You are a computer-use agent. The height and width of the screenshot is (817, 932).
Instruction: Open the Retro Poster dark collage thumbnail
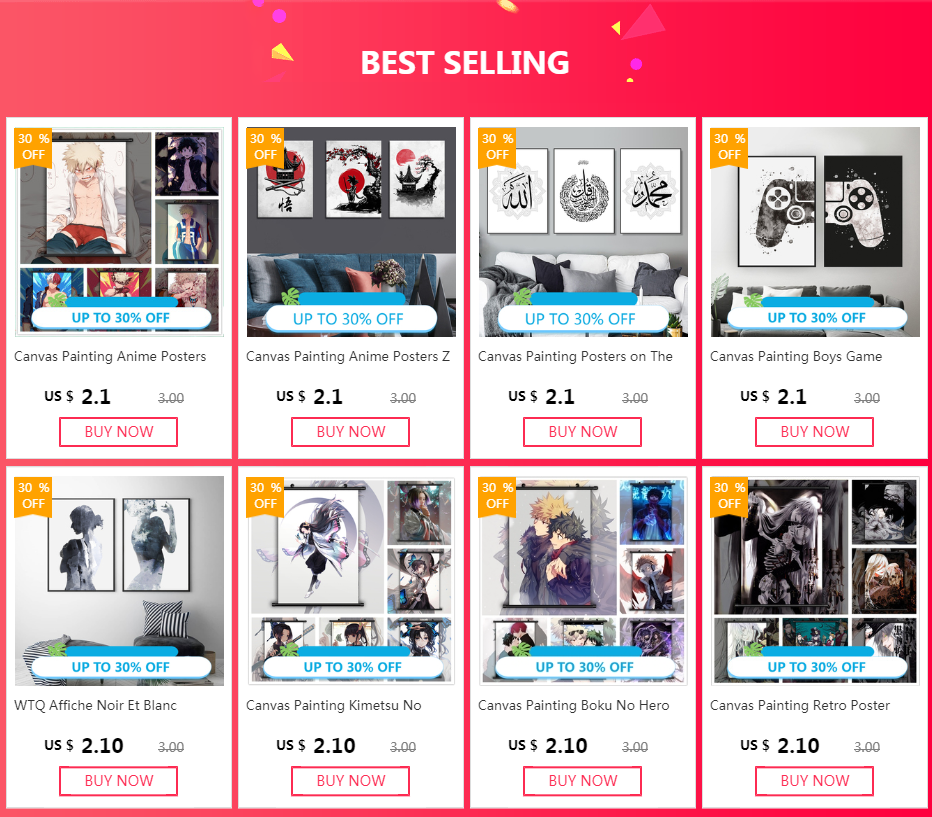815,581
